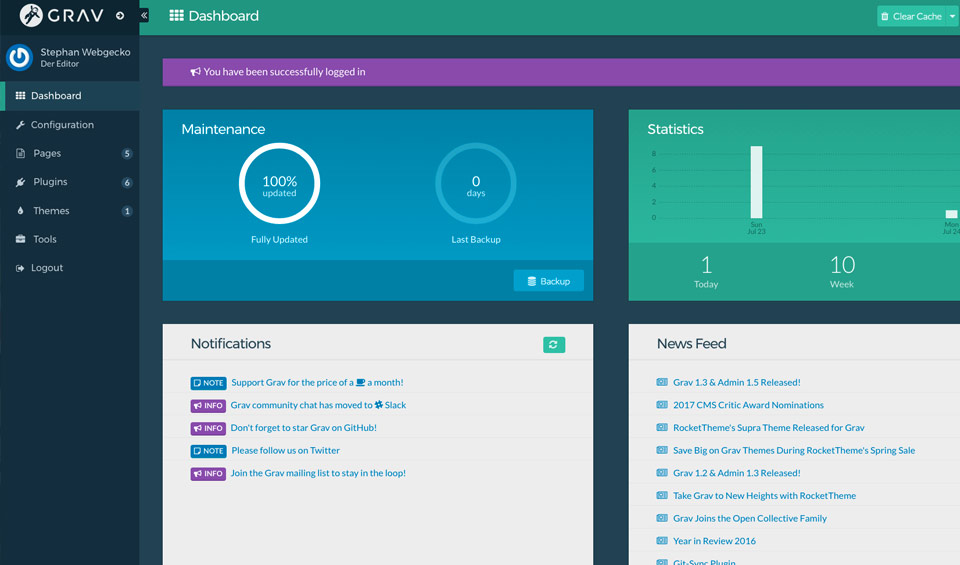Open Please follow us on Twitter link
The height and width of the screenshot is (565, 960).
285,451
